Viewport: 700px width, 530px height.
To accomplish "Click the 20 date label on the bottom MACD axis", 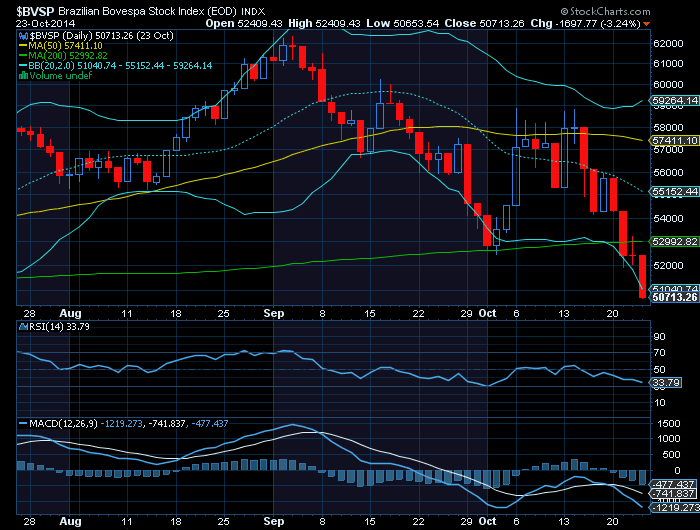I will 612,522.
